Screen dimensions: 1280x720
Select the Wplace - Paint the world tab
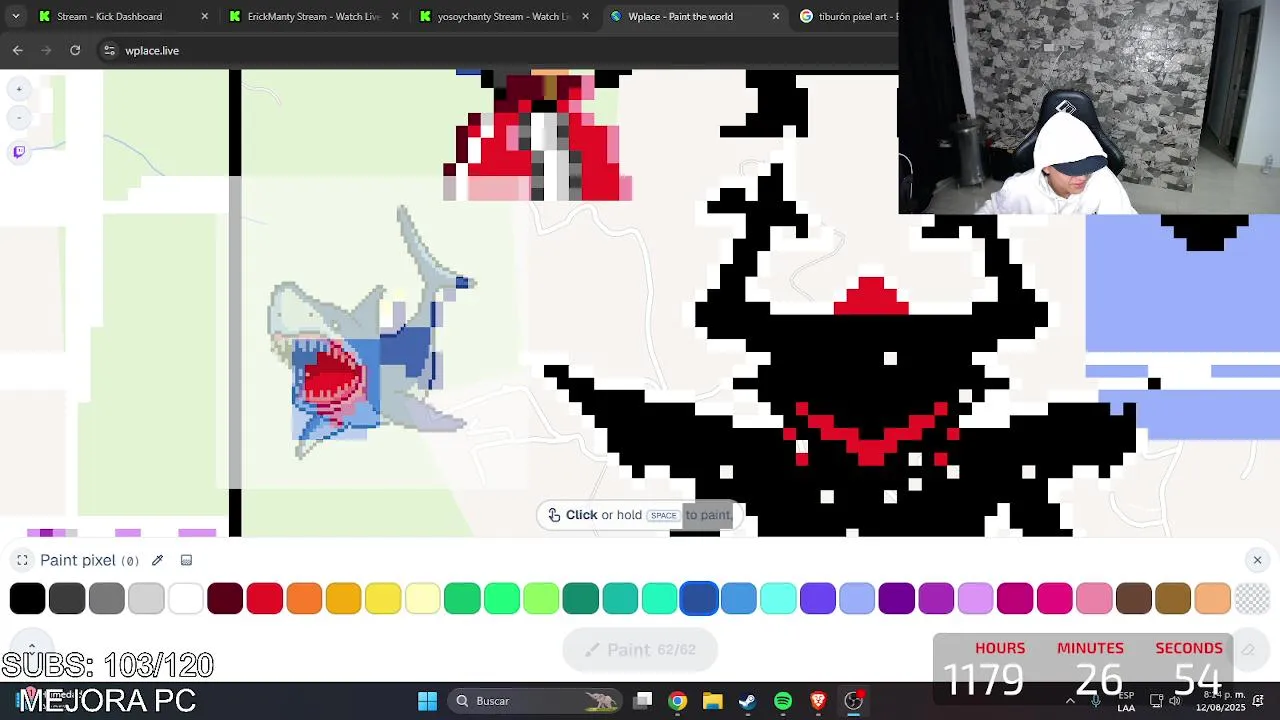click(x=696, y=16)
